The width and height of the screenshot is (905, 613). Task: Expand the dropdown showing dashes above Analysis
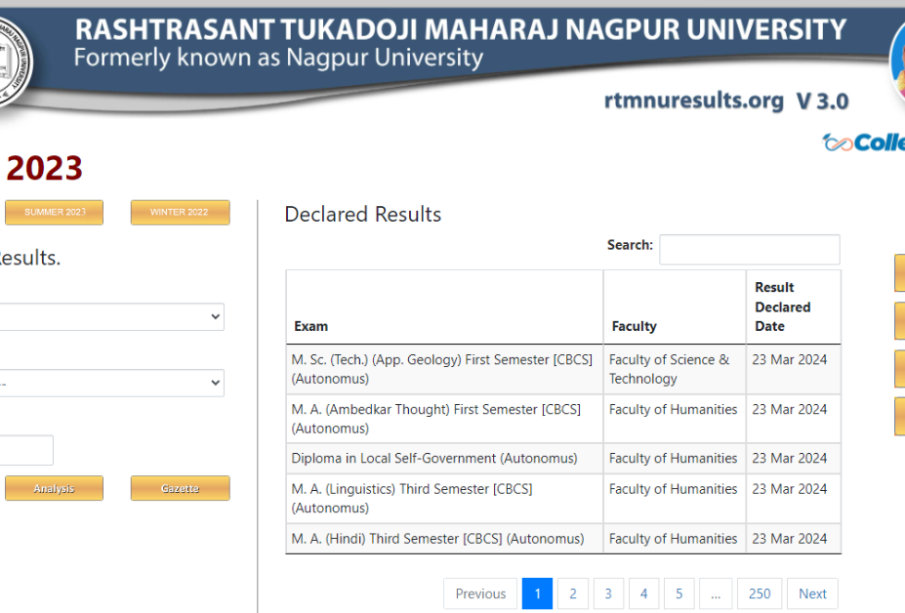click(x=112, y=383)
